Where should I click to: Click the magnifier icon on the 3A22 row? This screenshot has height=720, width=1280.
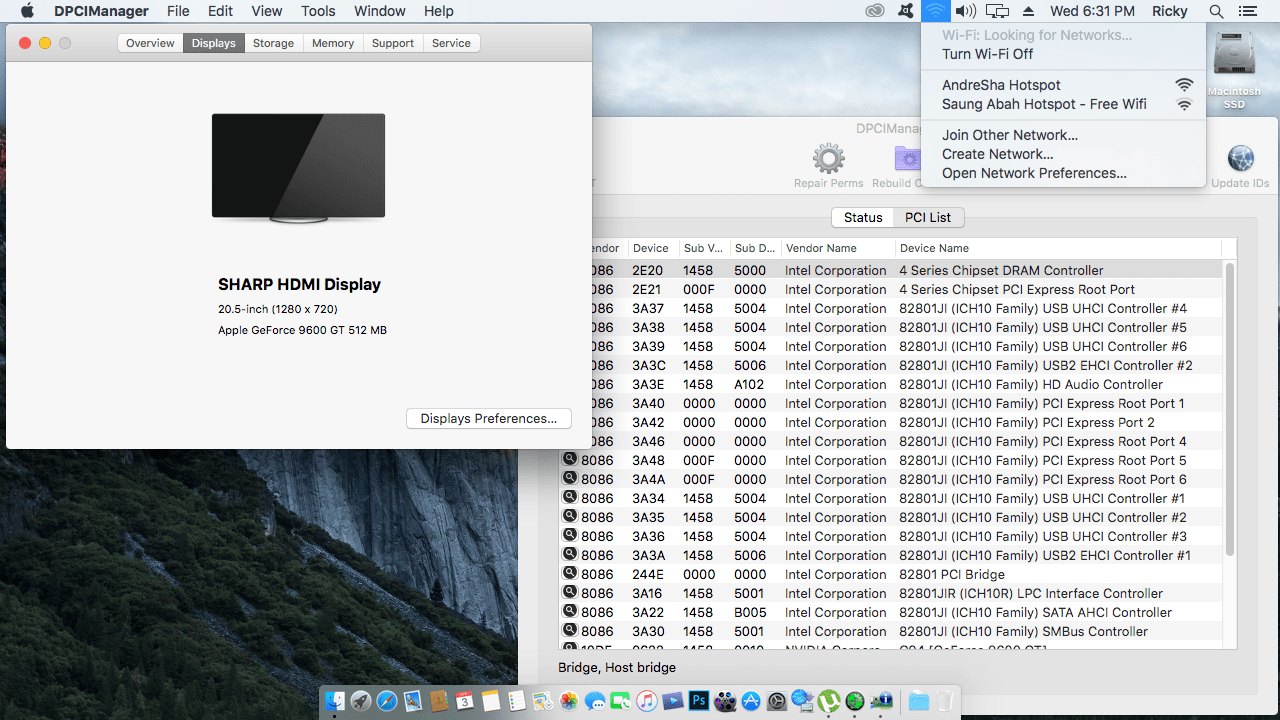[x=570, y=611]
